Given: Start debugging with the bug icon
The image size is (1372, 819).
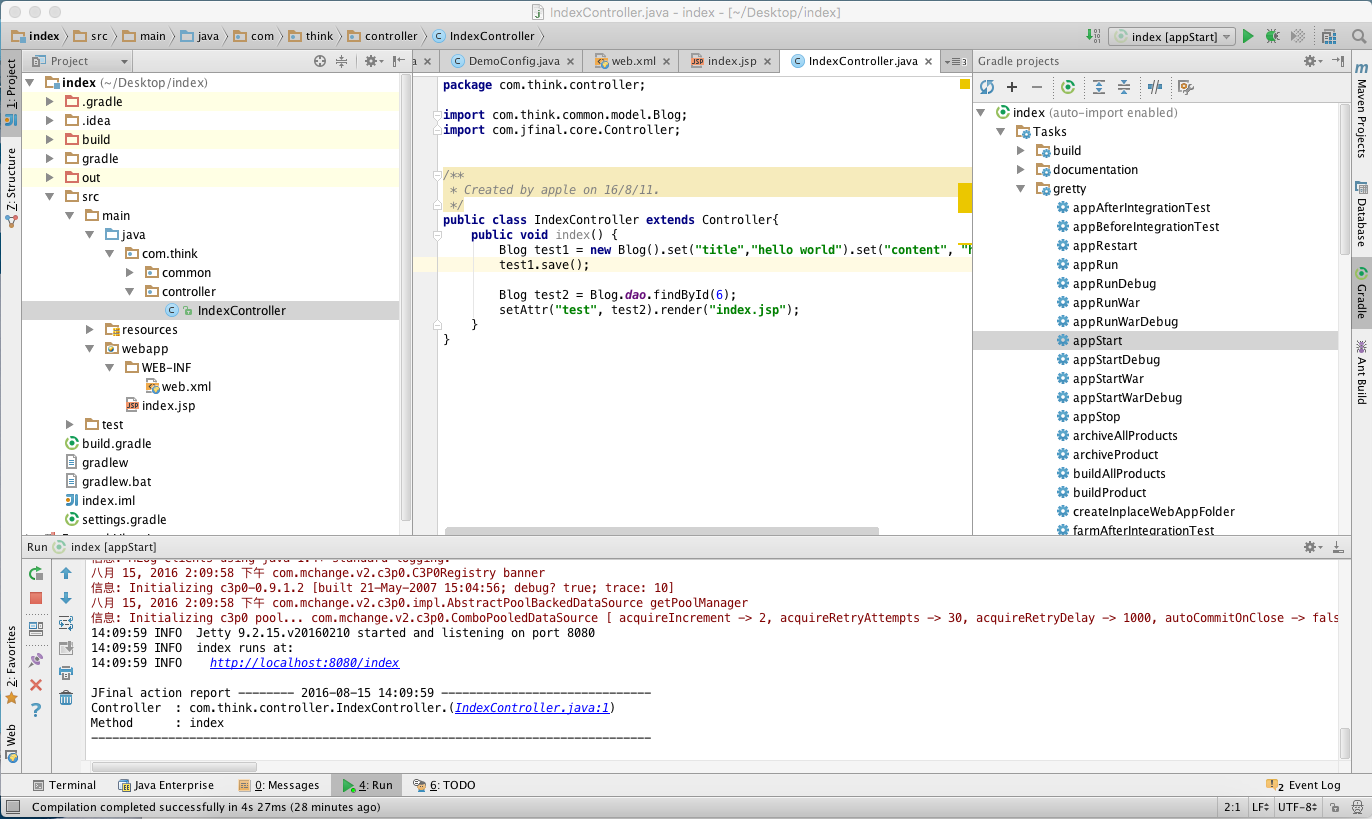Looking at the screenshot, I should [1272, 37].
